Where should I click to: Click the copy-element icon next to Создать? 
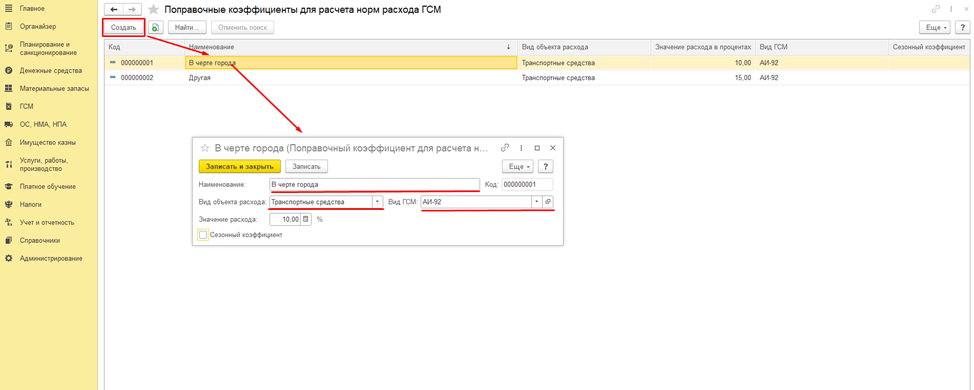point(156,27)
